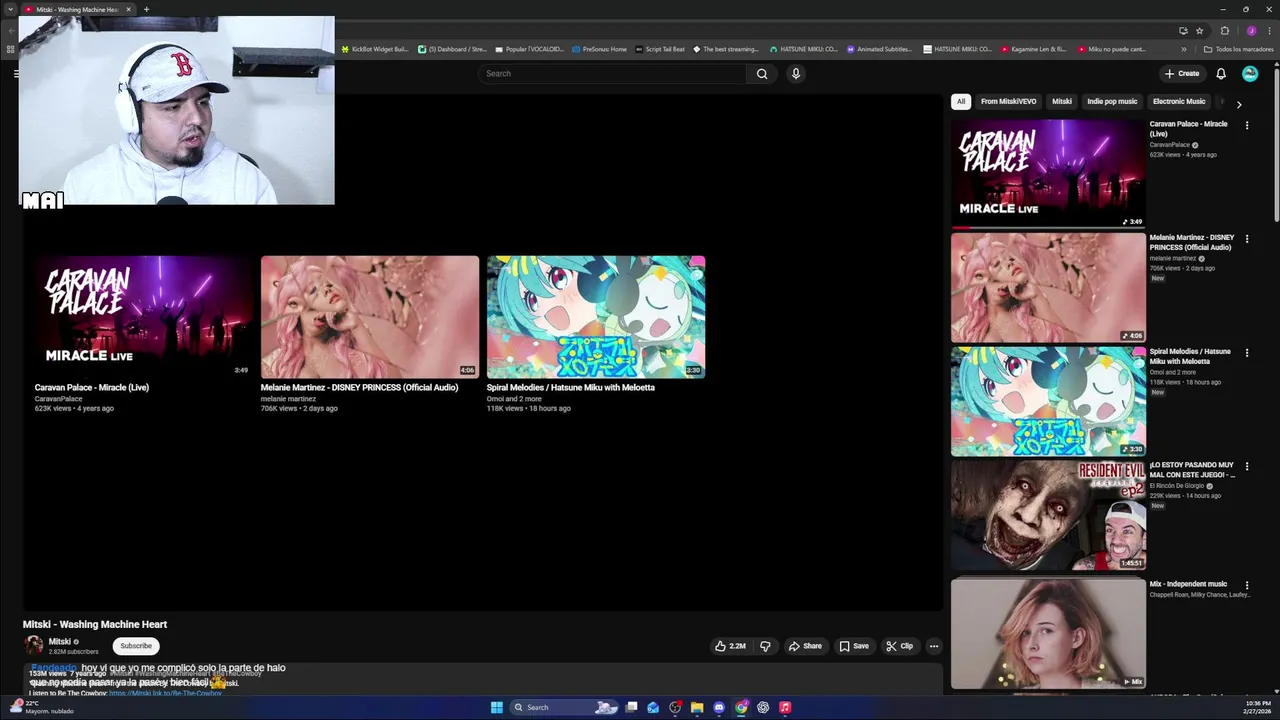Open the music app taskbar icon
1280x720 pixels.
[x=785, y=707]
